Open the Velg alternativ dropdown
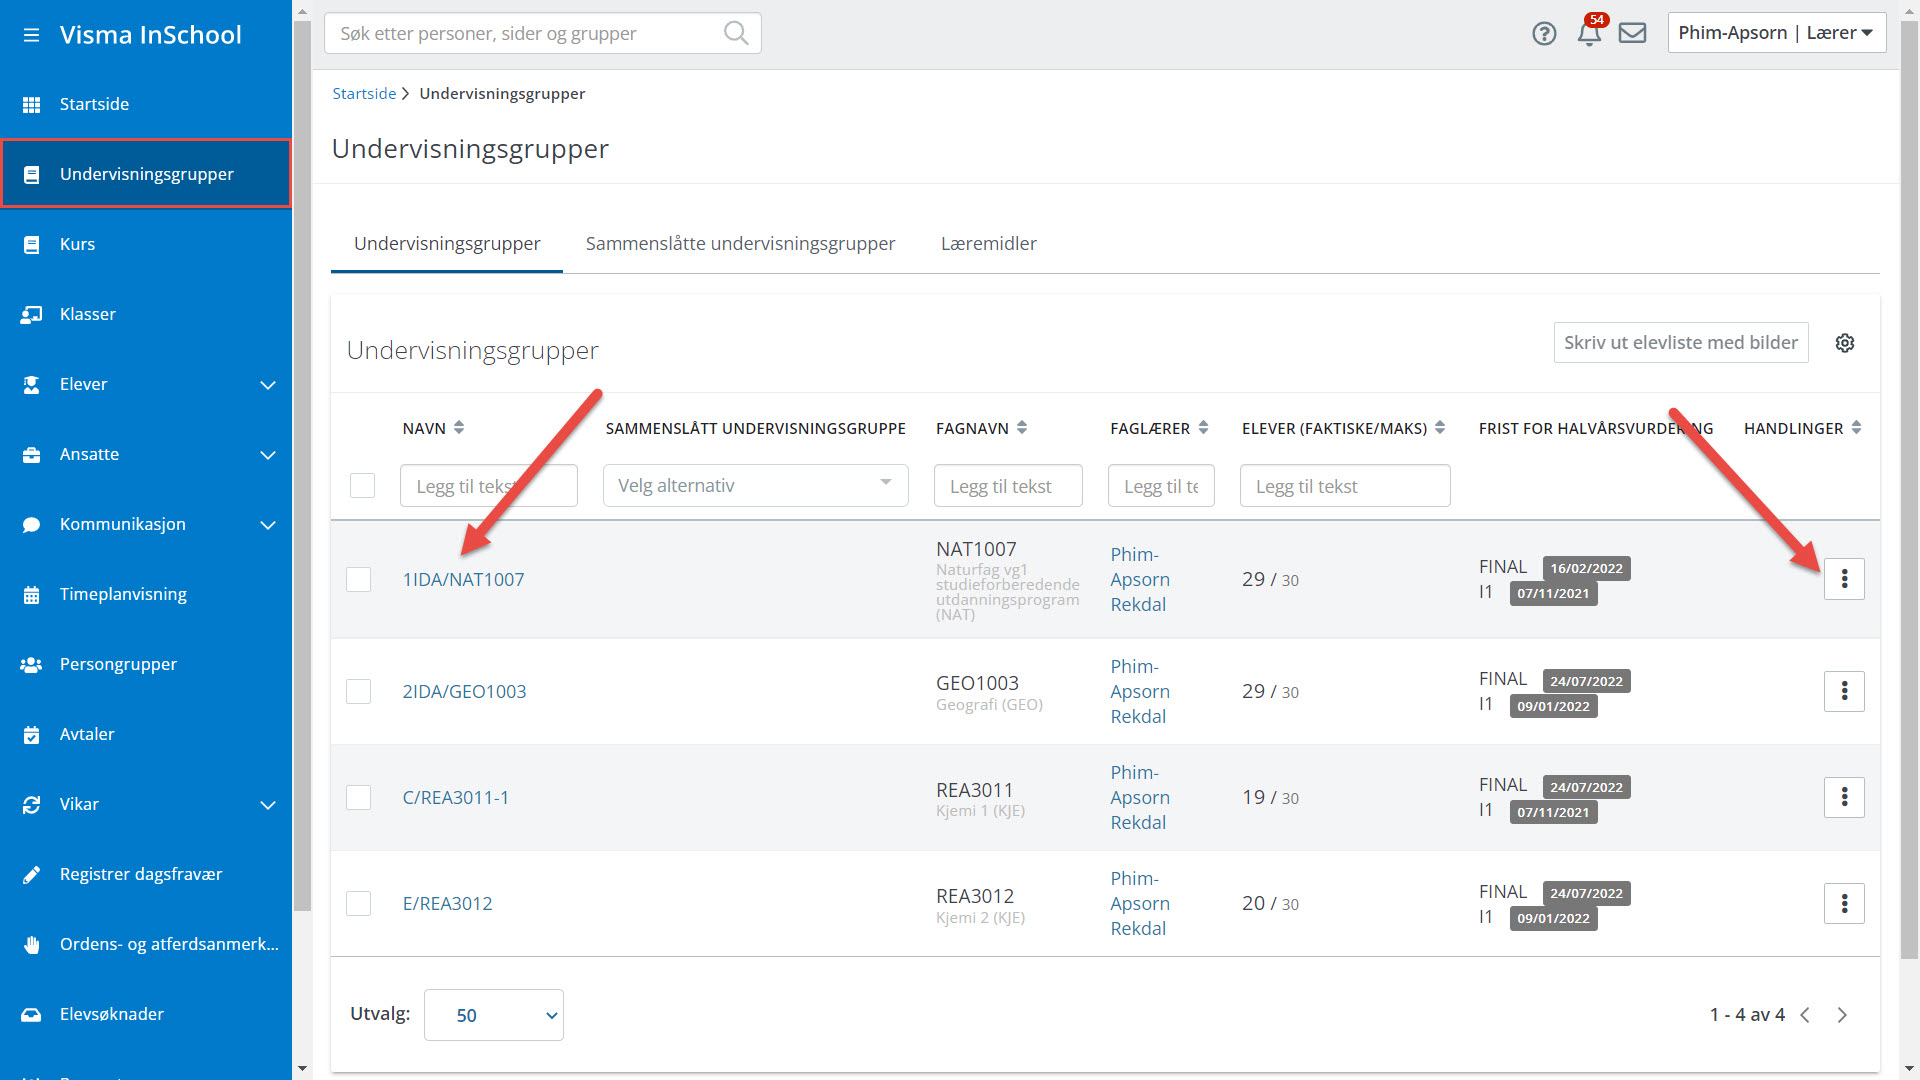The image size is (1920, 1080). [755, 486]
